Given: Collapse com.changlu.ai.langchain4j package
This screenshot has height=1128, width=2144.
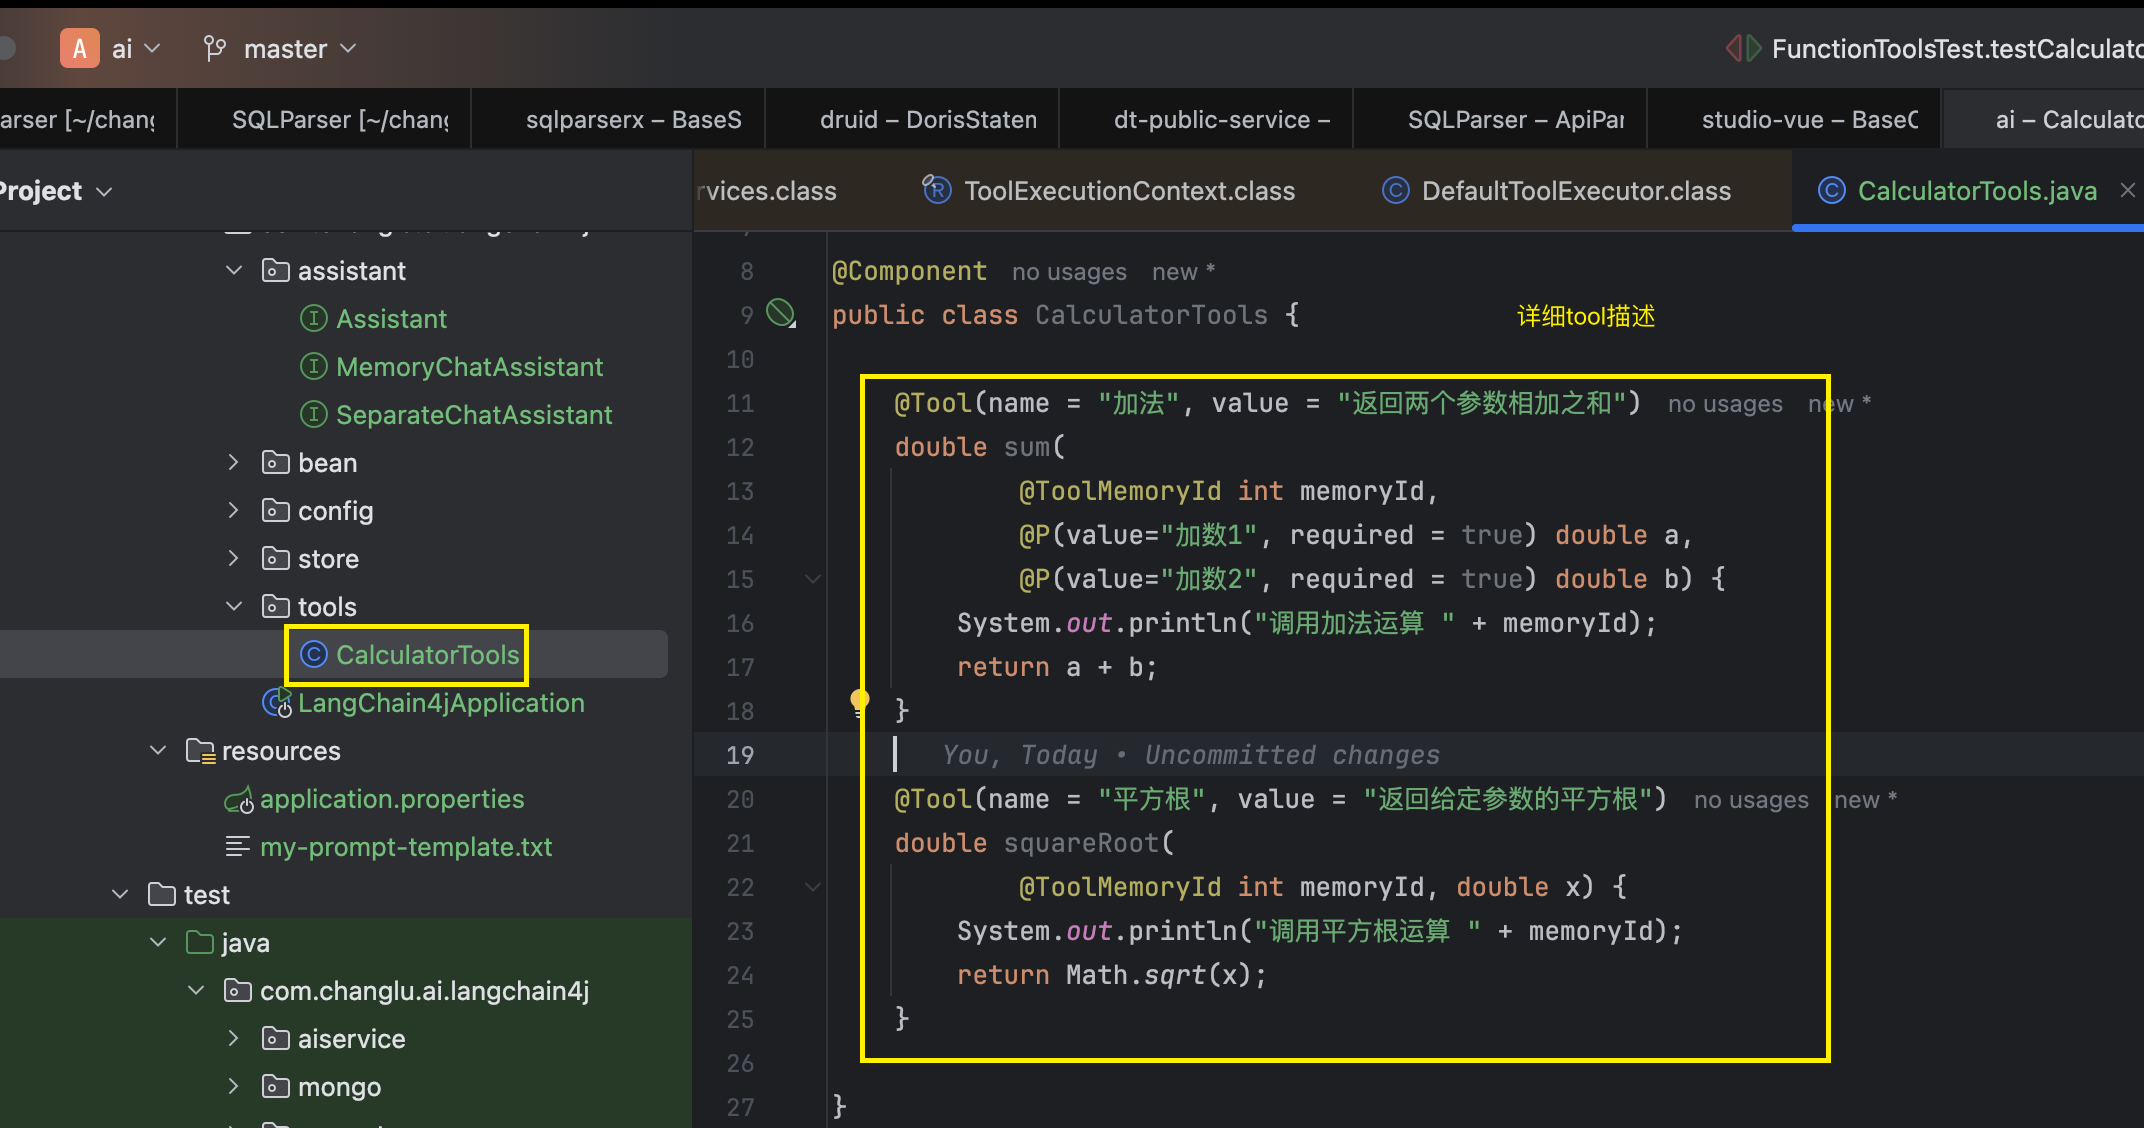Looking at the screenshot, I should [196, 991].
